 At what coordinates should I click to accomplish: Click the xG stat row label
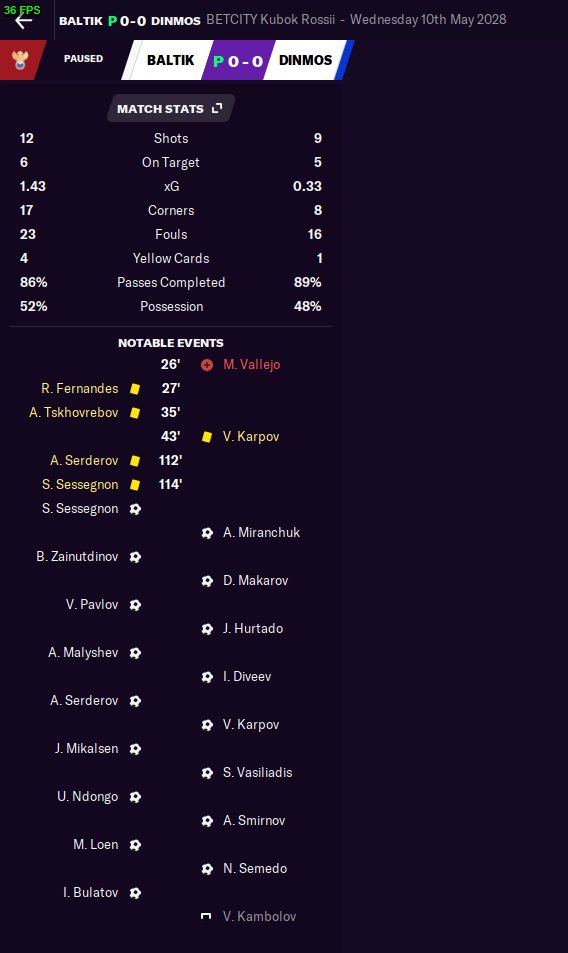tap(171, 187)
